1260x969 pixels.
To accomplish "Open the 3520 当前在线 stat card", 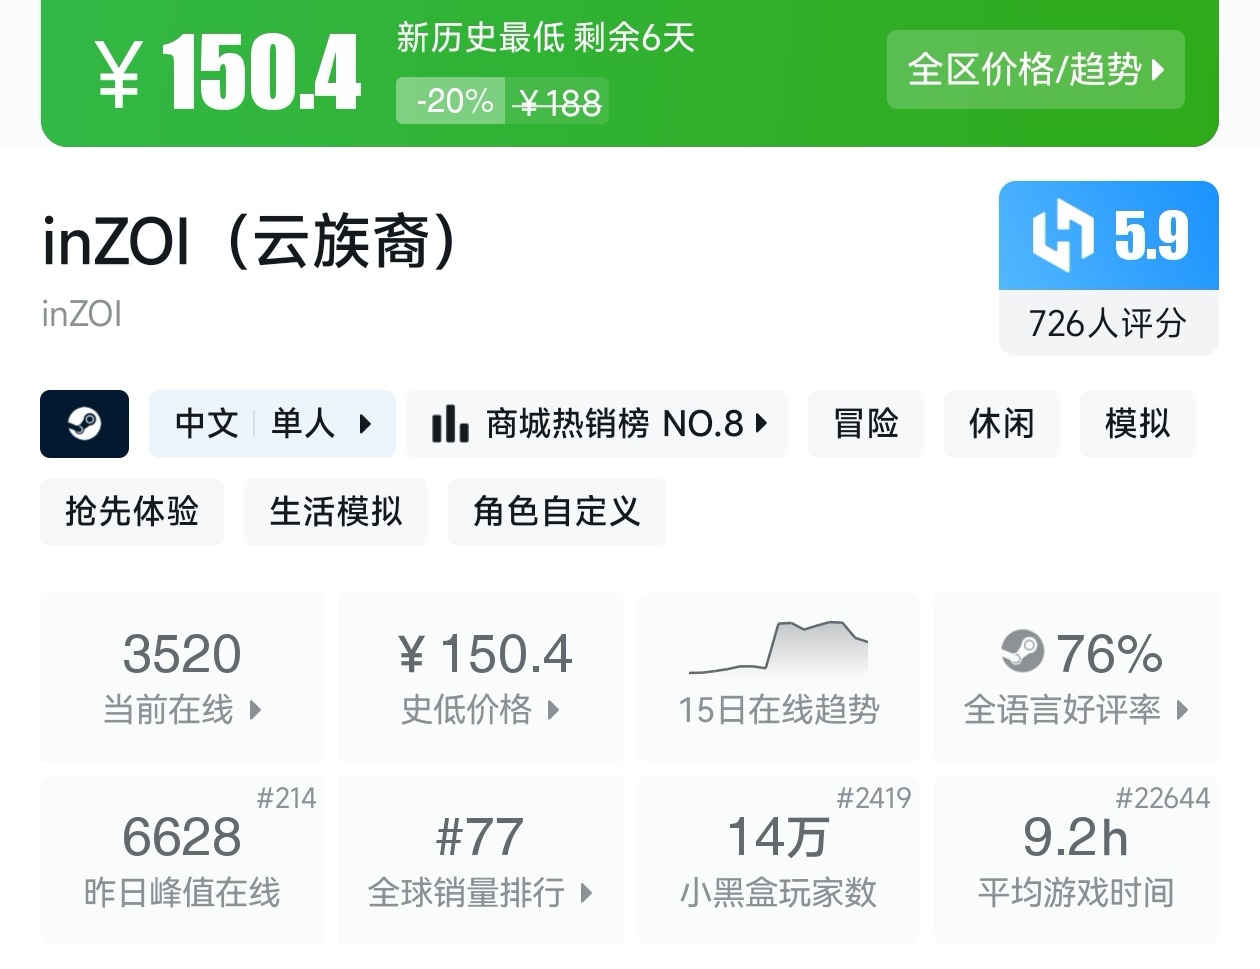I will tap(182, 677).
